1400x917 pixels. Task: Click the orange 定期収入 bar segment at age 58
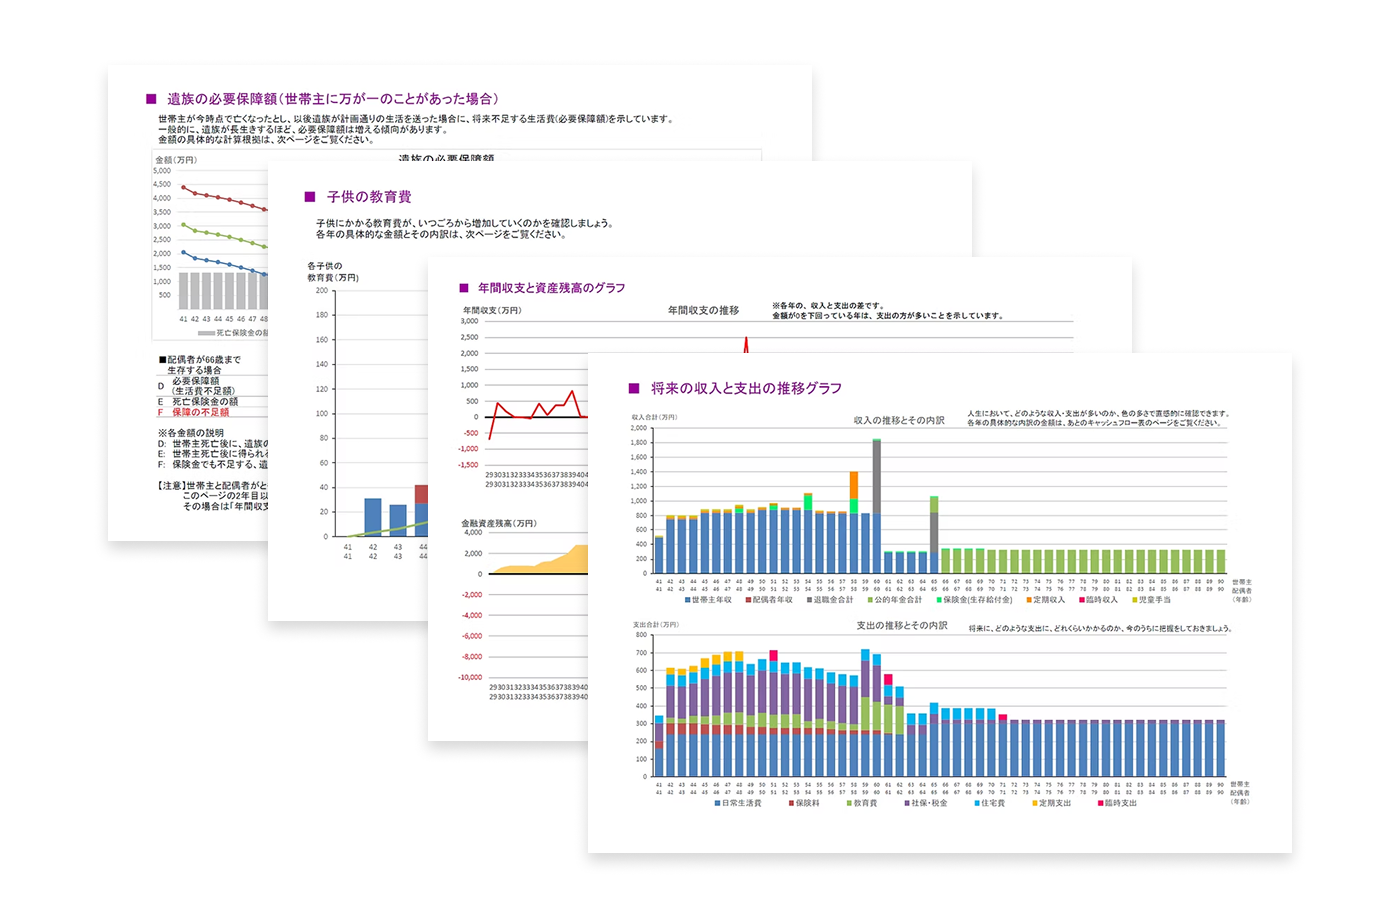click(x=853, y=485)
